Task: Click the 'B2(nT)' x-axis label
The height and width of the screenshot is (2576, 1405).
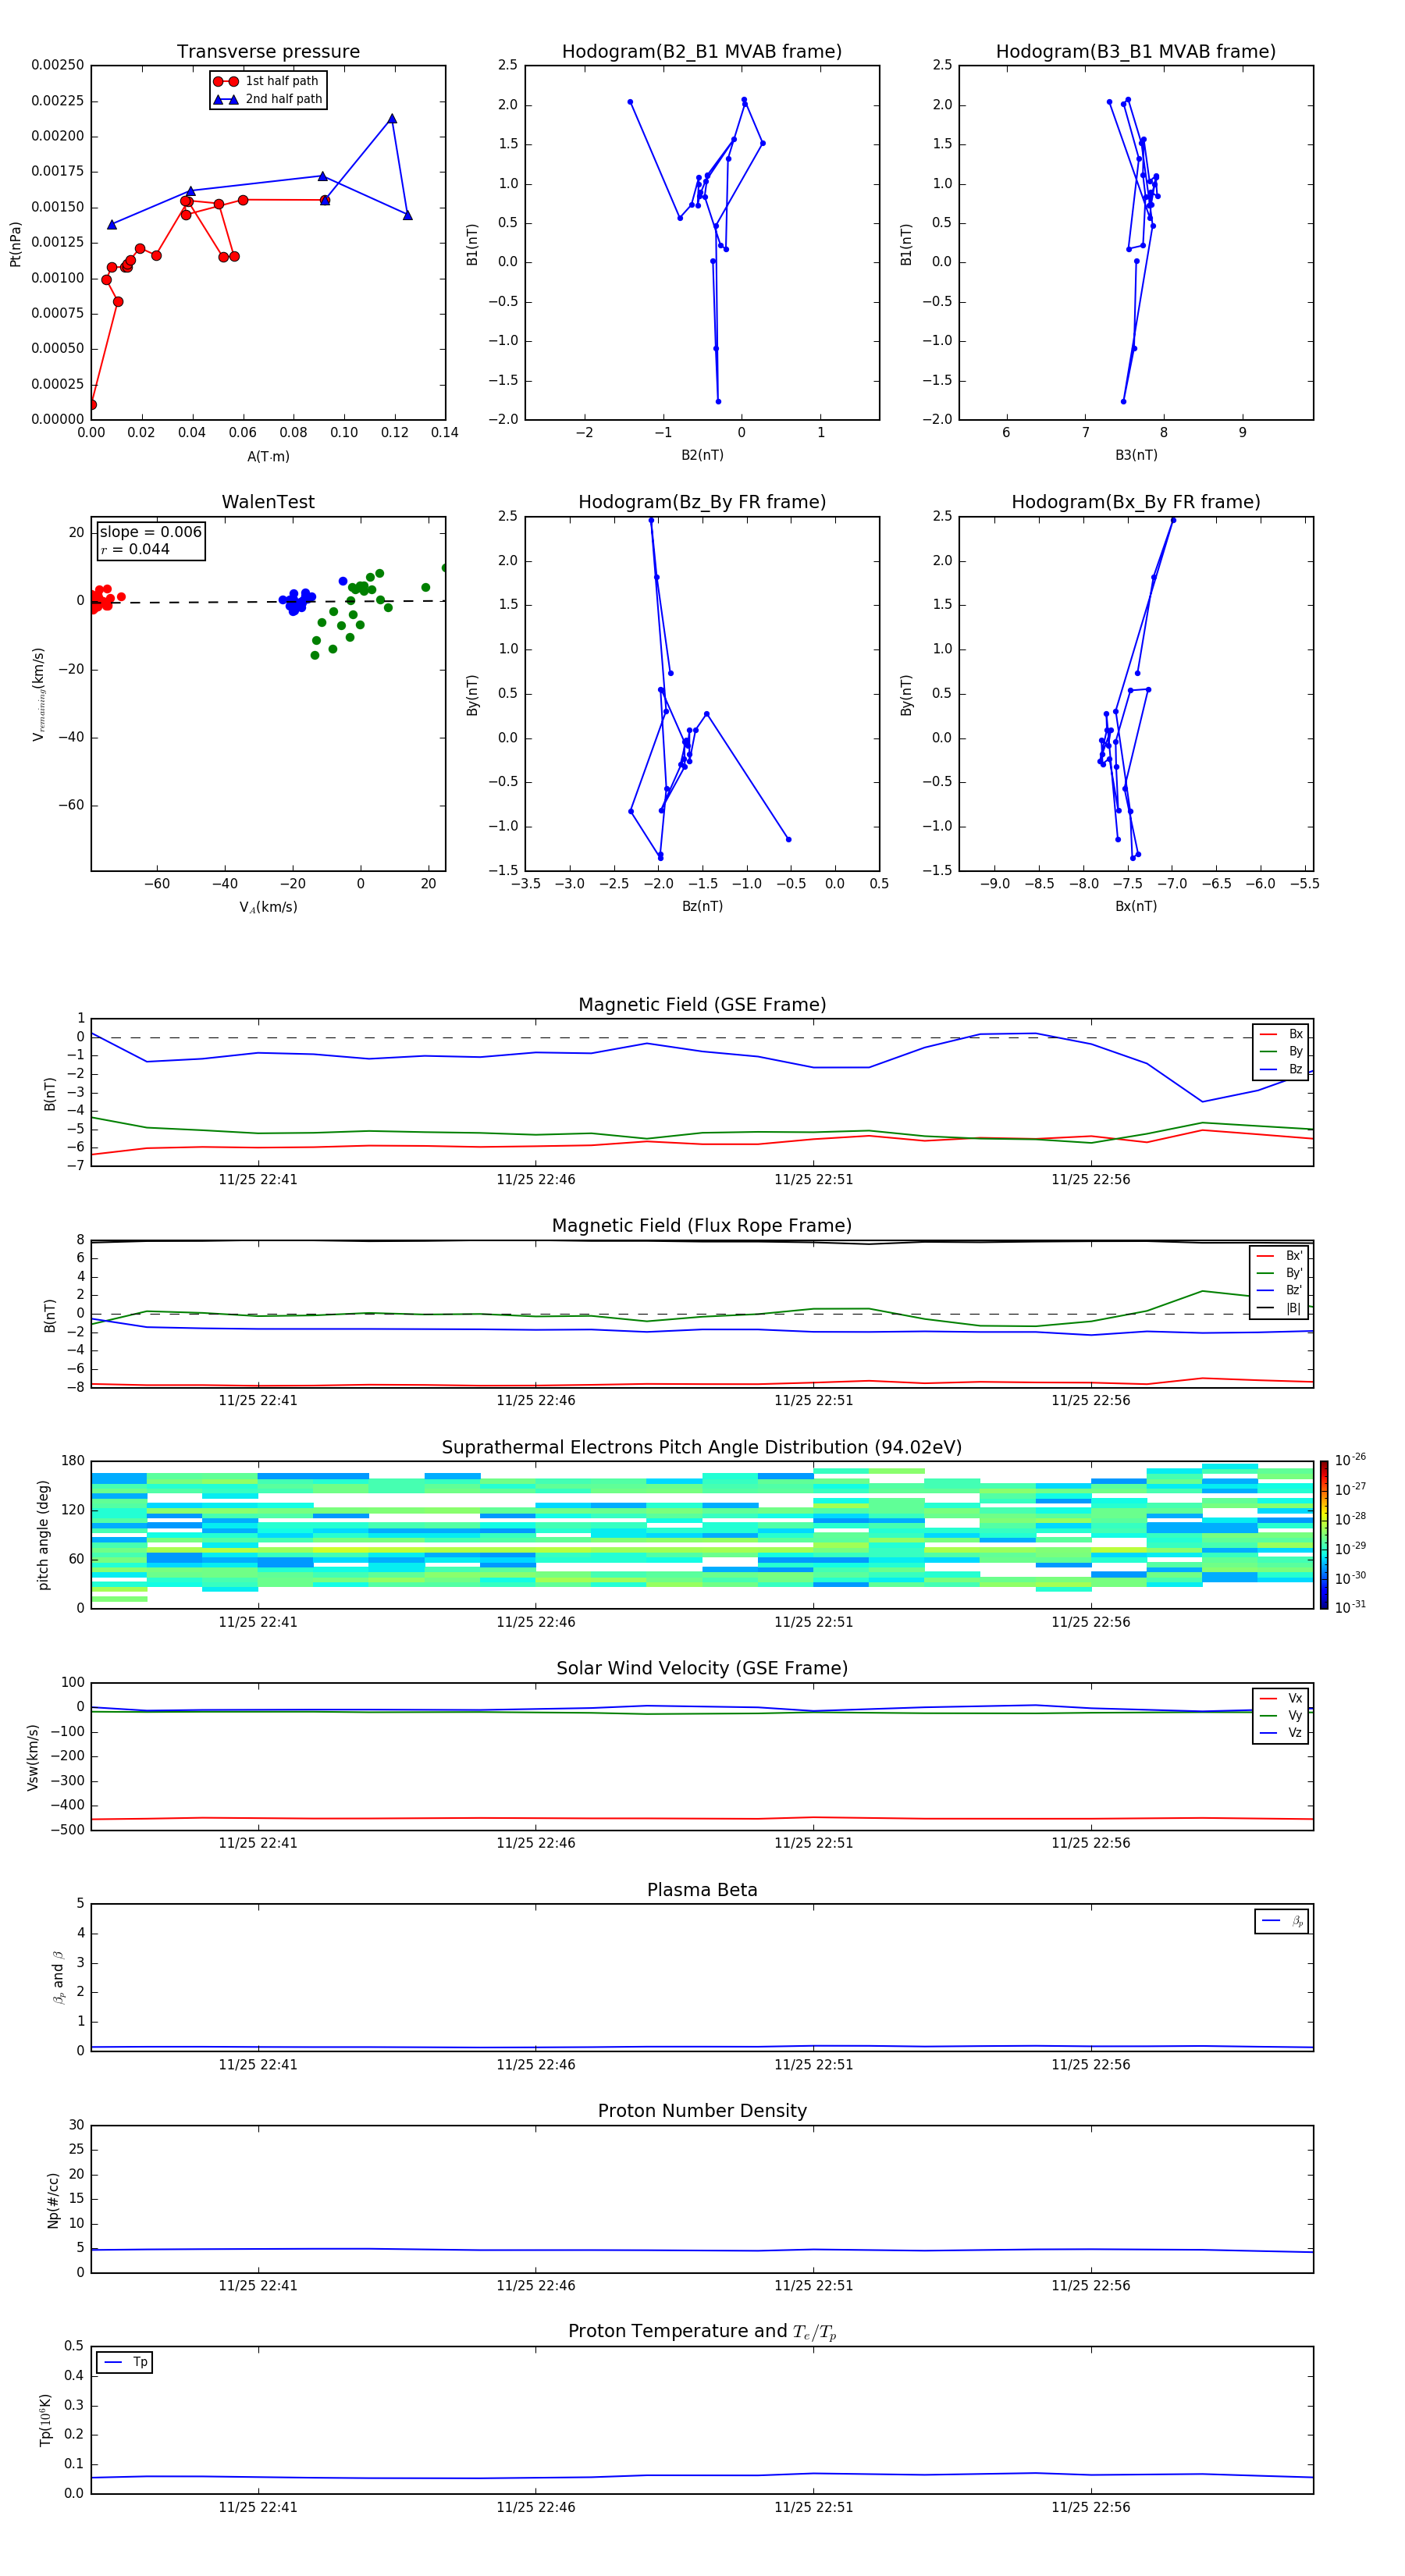Action: tap(702, 455)
